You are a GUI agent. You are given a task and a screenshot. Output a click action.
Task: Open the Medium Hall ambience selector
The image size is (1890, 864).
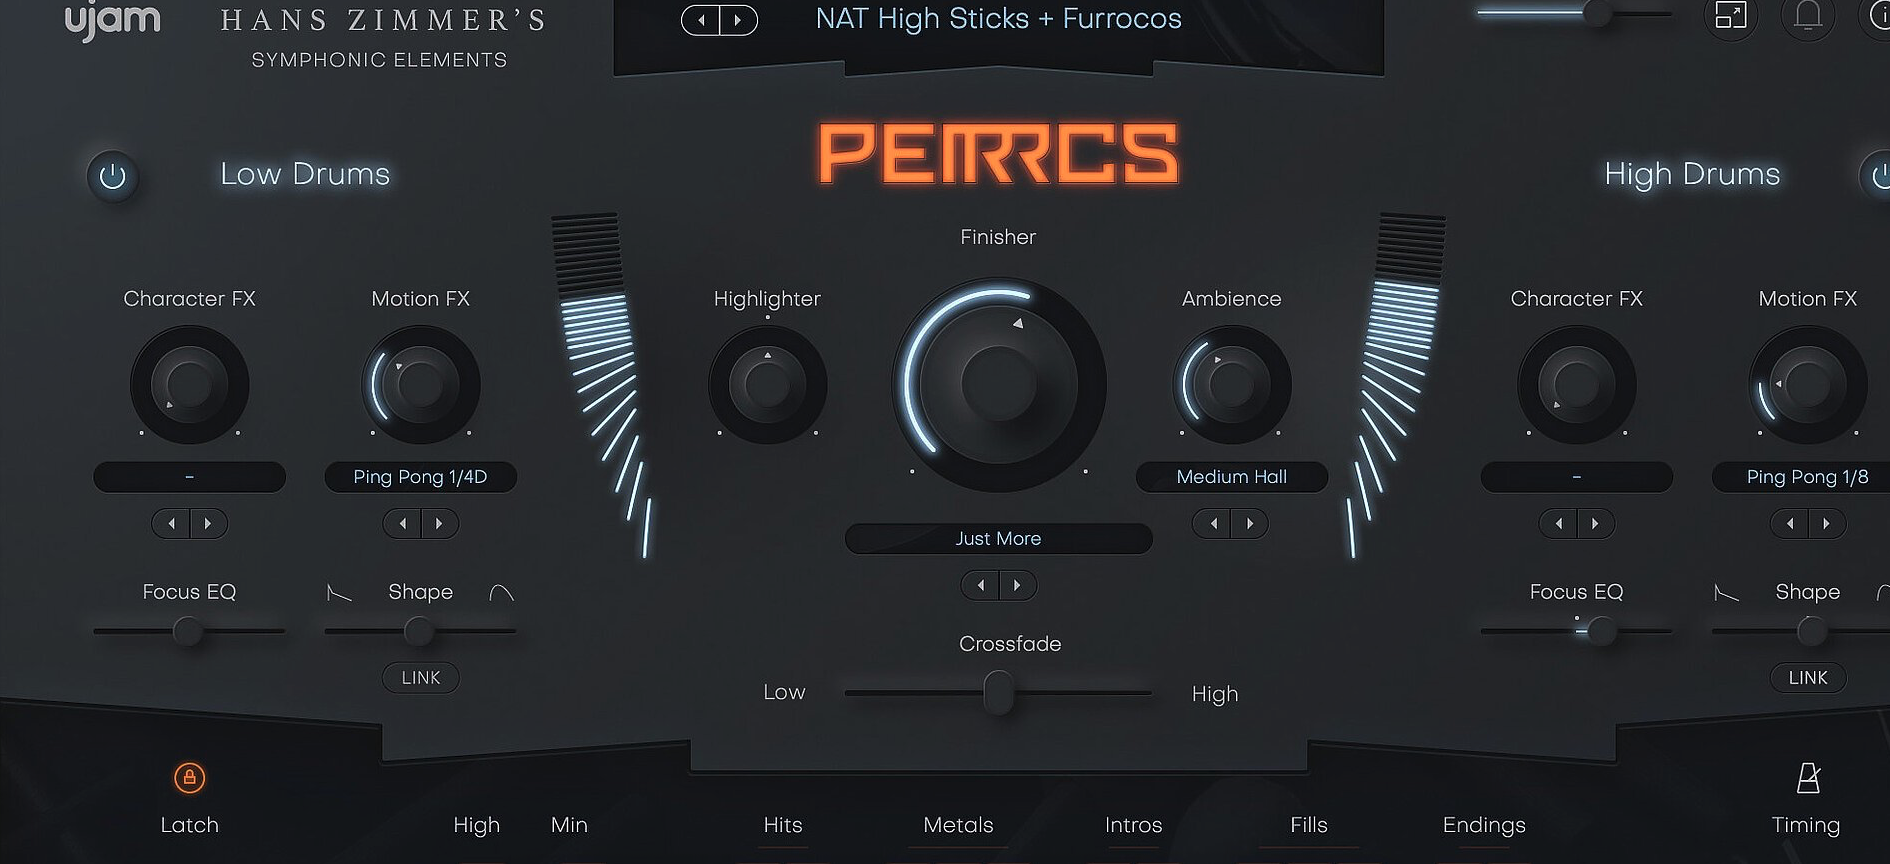pyautogui.click(x=1231, y=477)
